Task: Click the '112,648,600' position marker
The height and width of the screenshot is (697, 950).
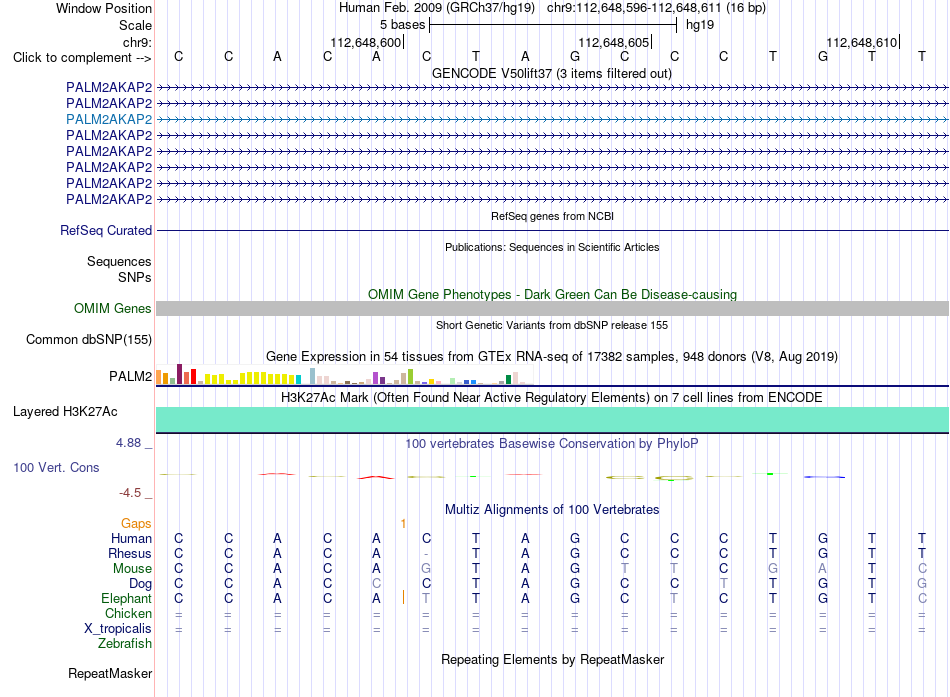Action: point(366,42)
